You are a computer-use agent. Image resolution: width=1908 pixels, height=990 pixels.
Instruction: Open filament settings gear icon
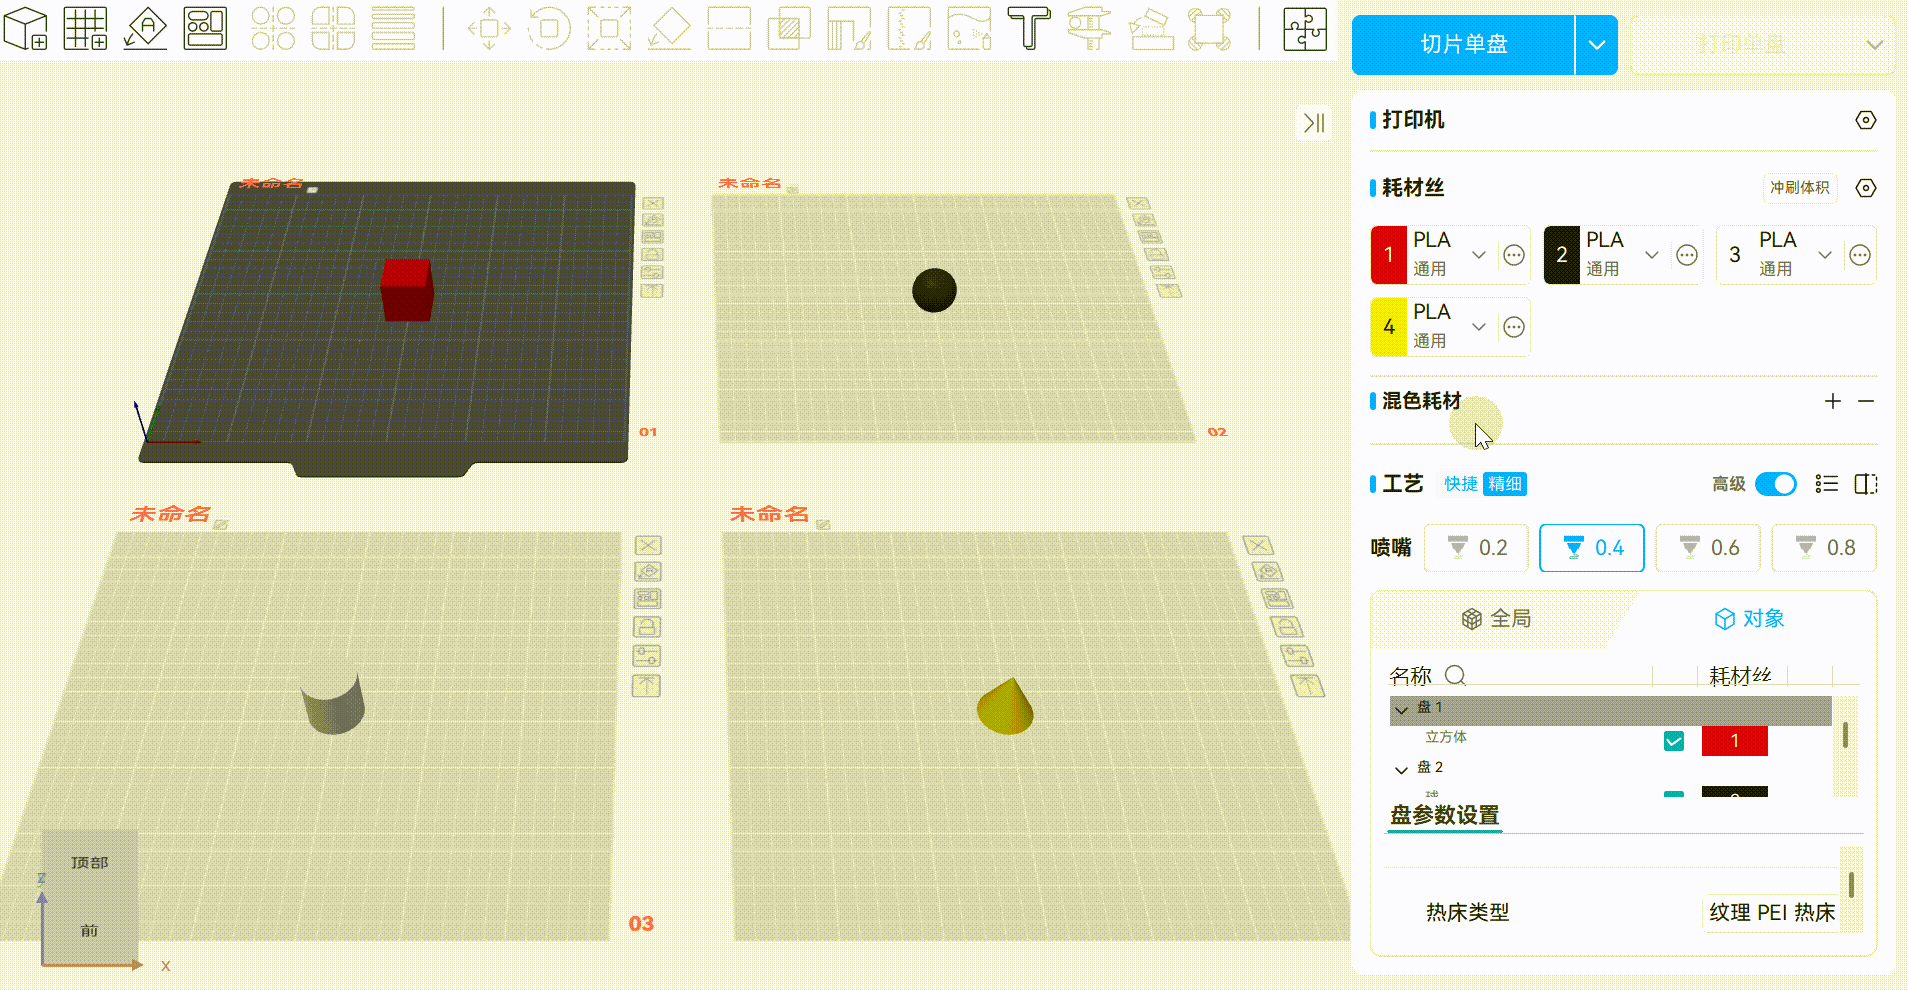tap(1865, 188)
